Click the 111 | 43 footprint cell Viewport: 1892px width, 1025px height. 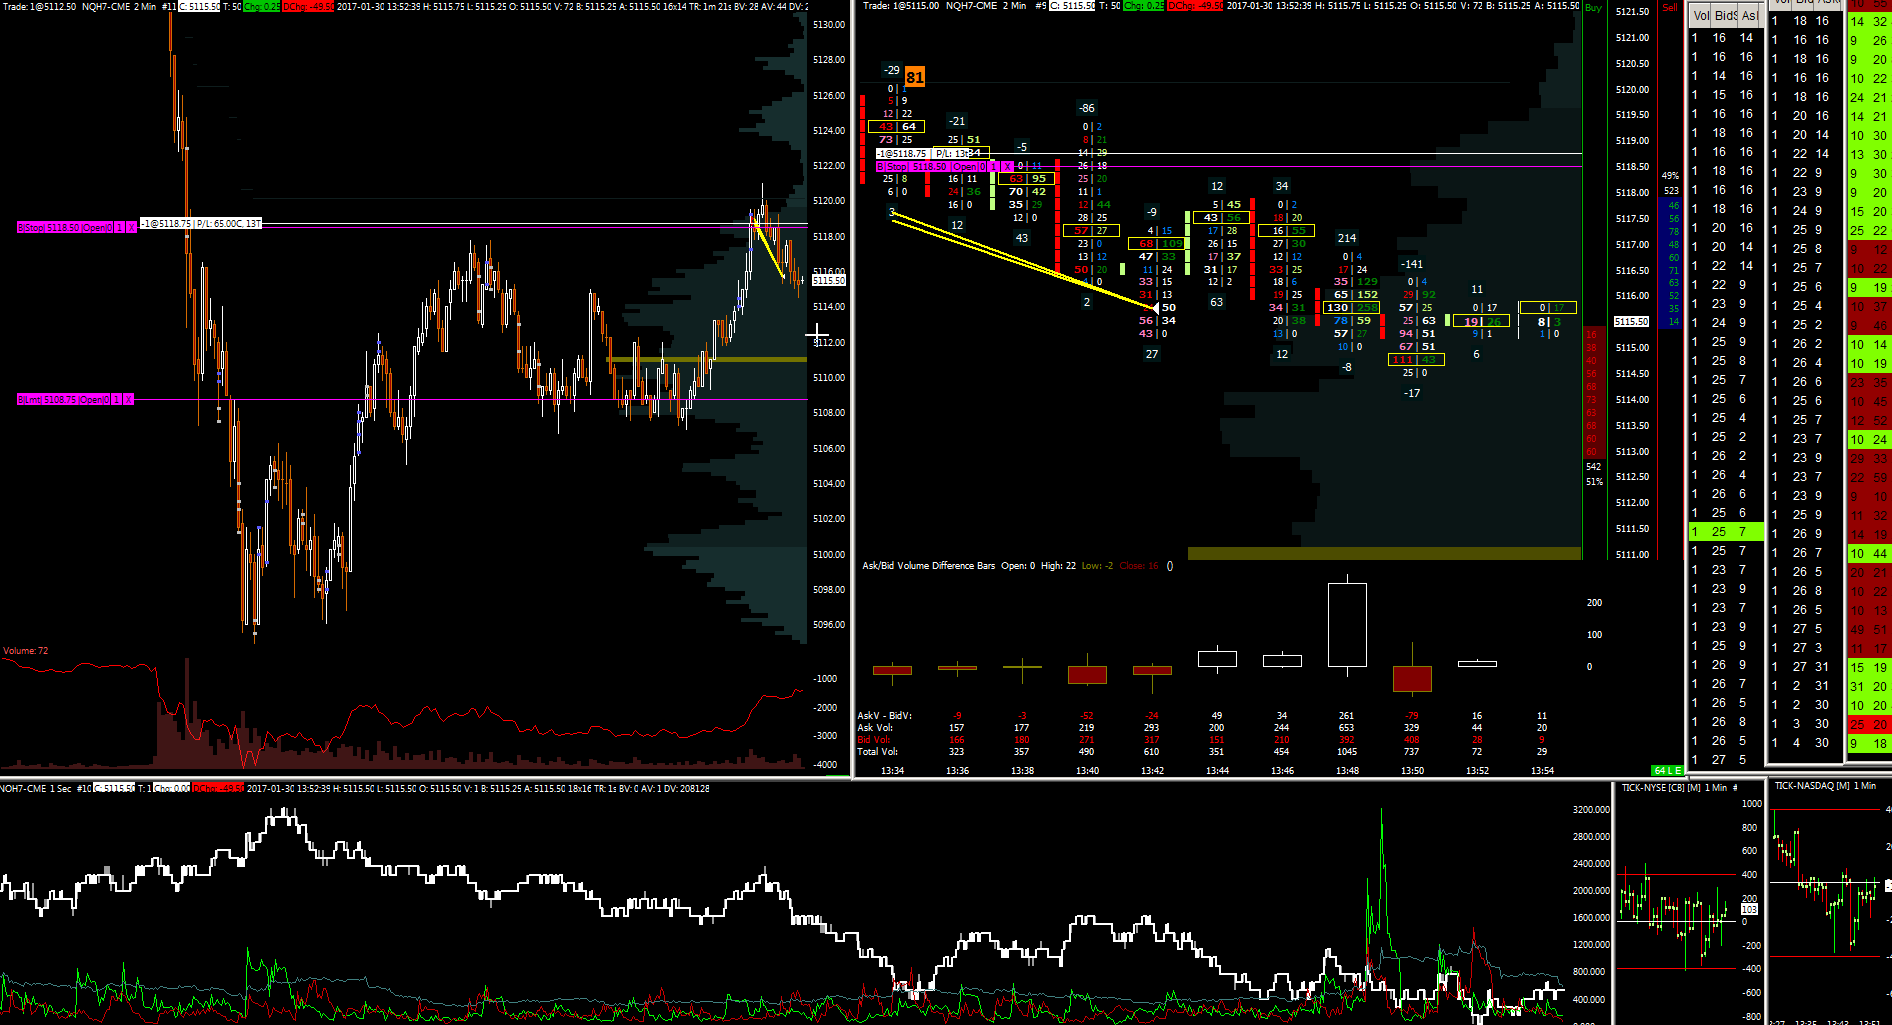point(1416,360)
